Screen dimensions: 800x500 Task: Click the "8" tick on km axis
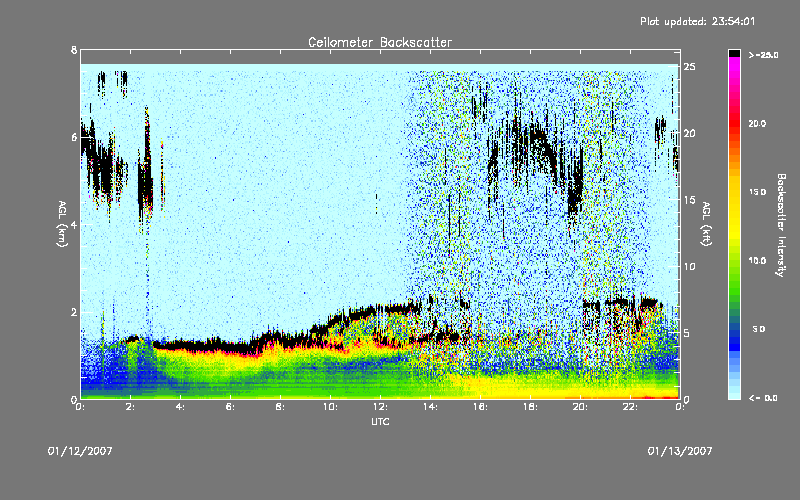[74, 50]
